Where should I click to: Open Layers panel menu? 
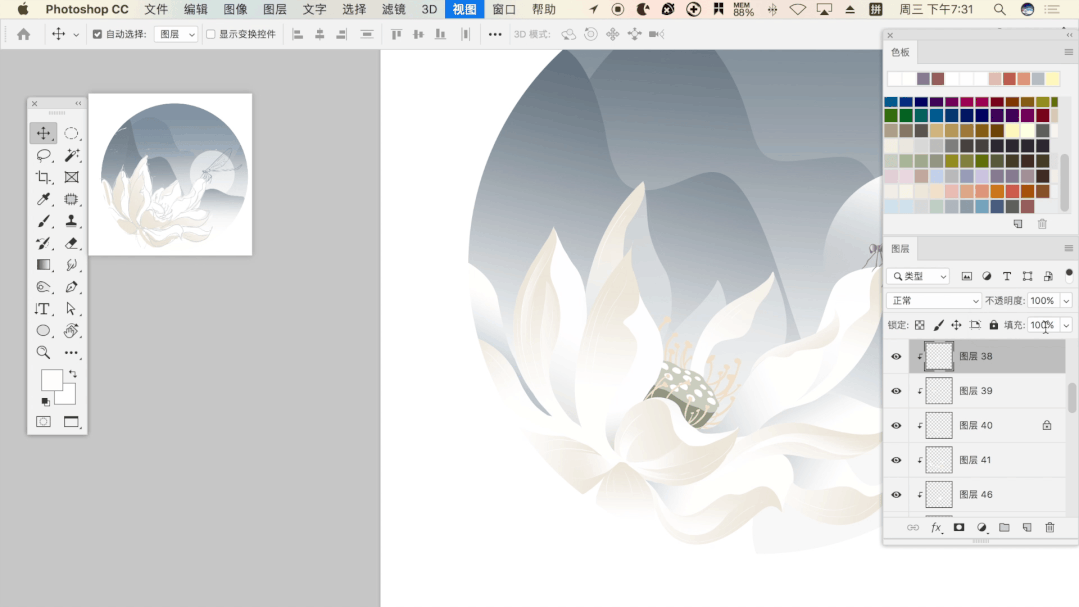[x=1068, y=248]
